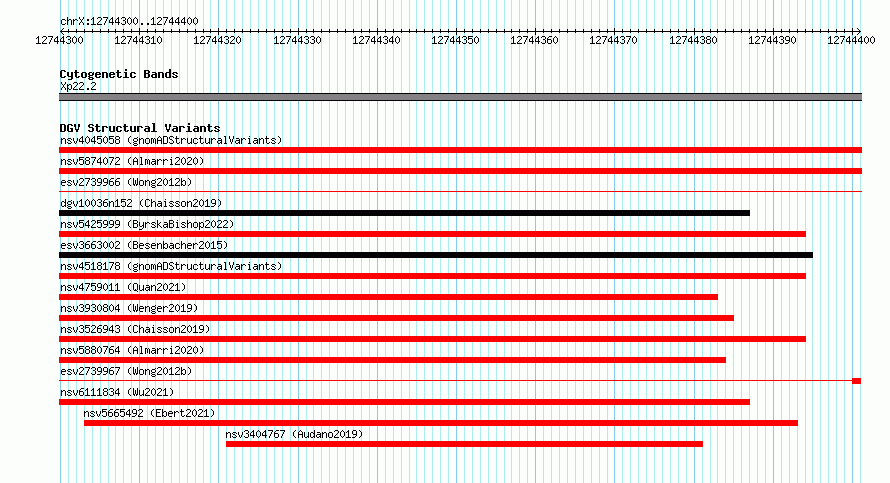
Task: Select the nsv5874072 red variant bar
Action: [x=460, y=171]
